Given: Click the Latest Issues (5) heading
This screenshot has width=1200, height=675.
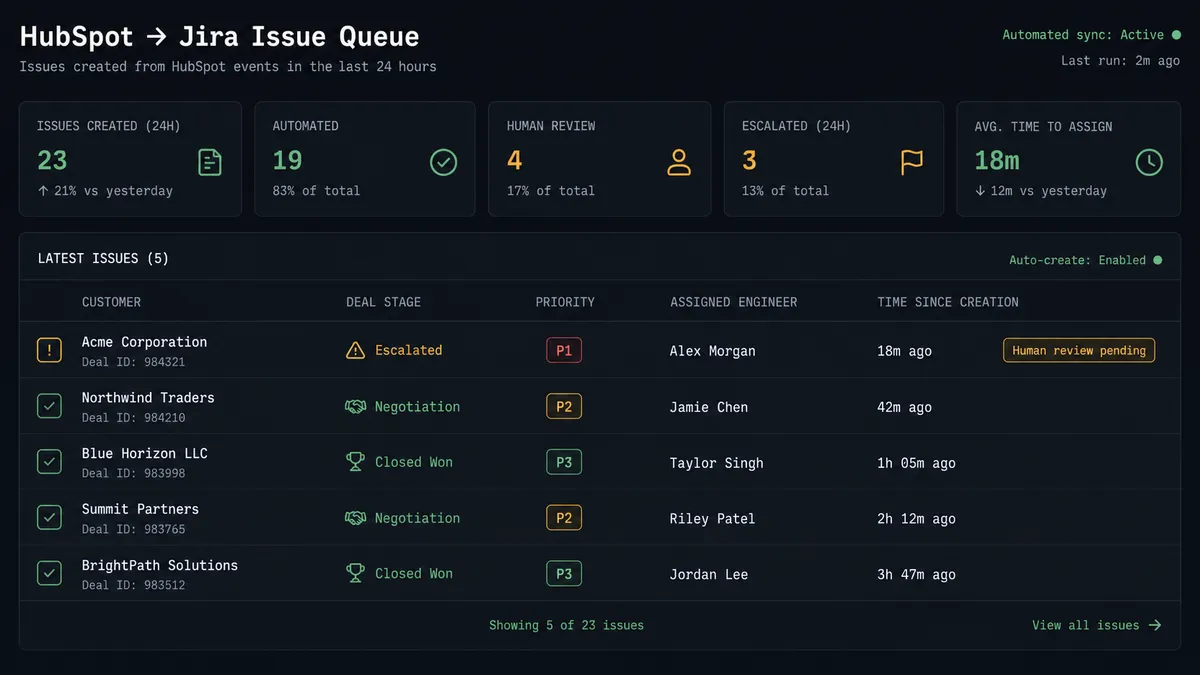Looking at the screenshot, I should (x=103, y=259).
